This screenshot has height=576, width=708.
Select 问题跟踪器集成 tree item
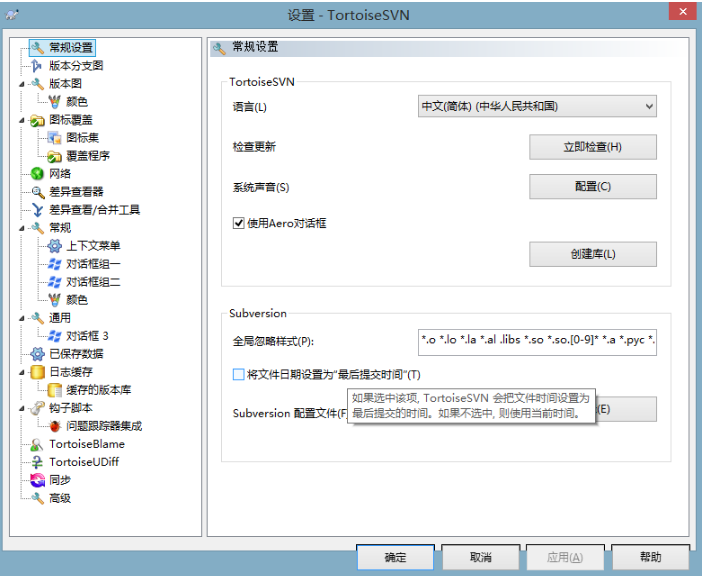pyautogui.click(x=104, y=426)
